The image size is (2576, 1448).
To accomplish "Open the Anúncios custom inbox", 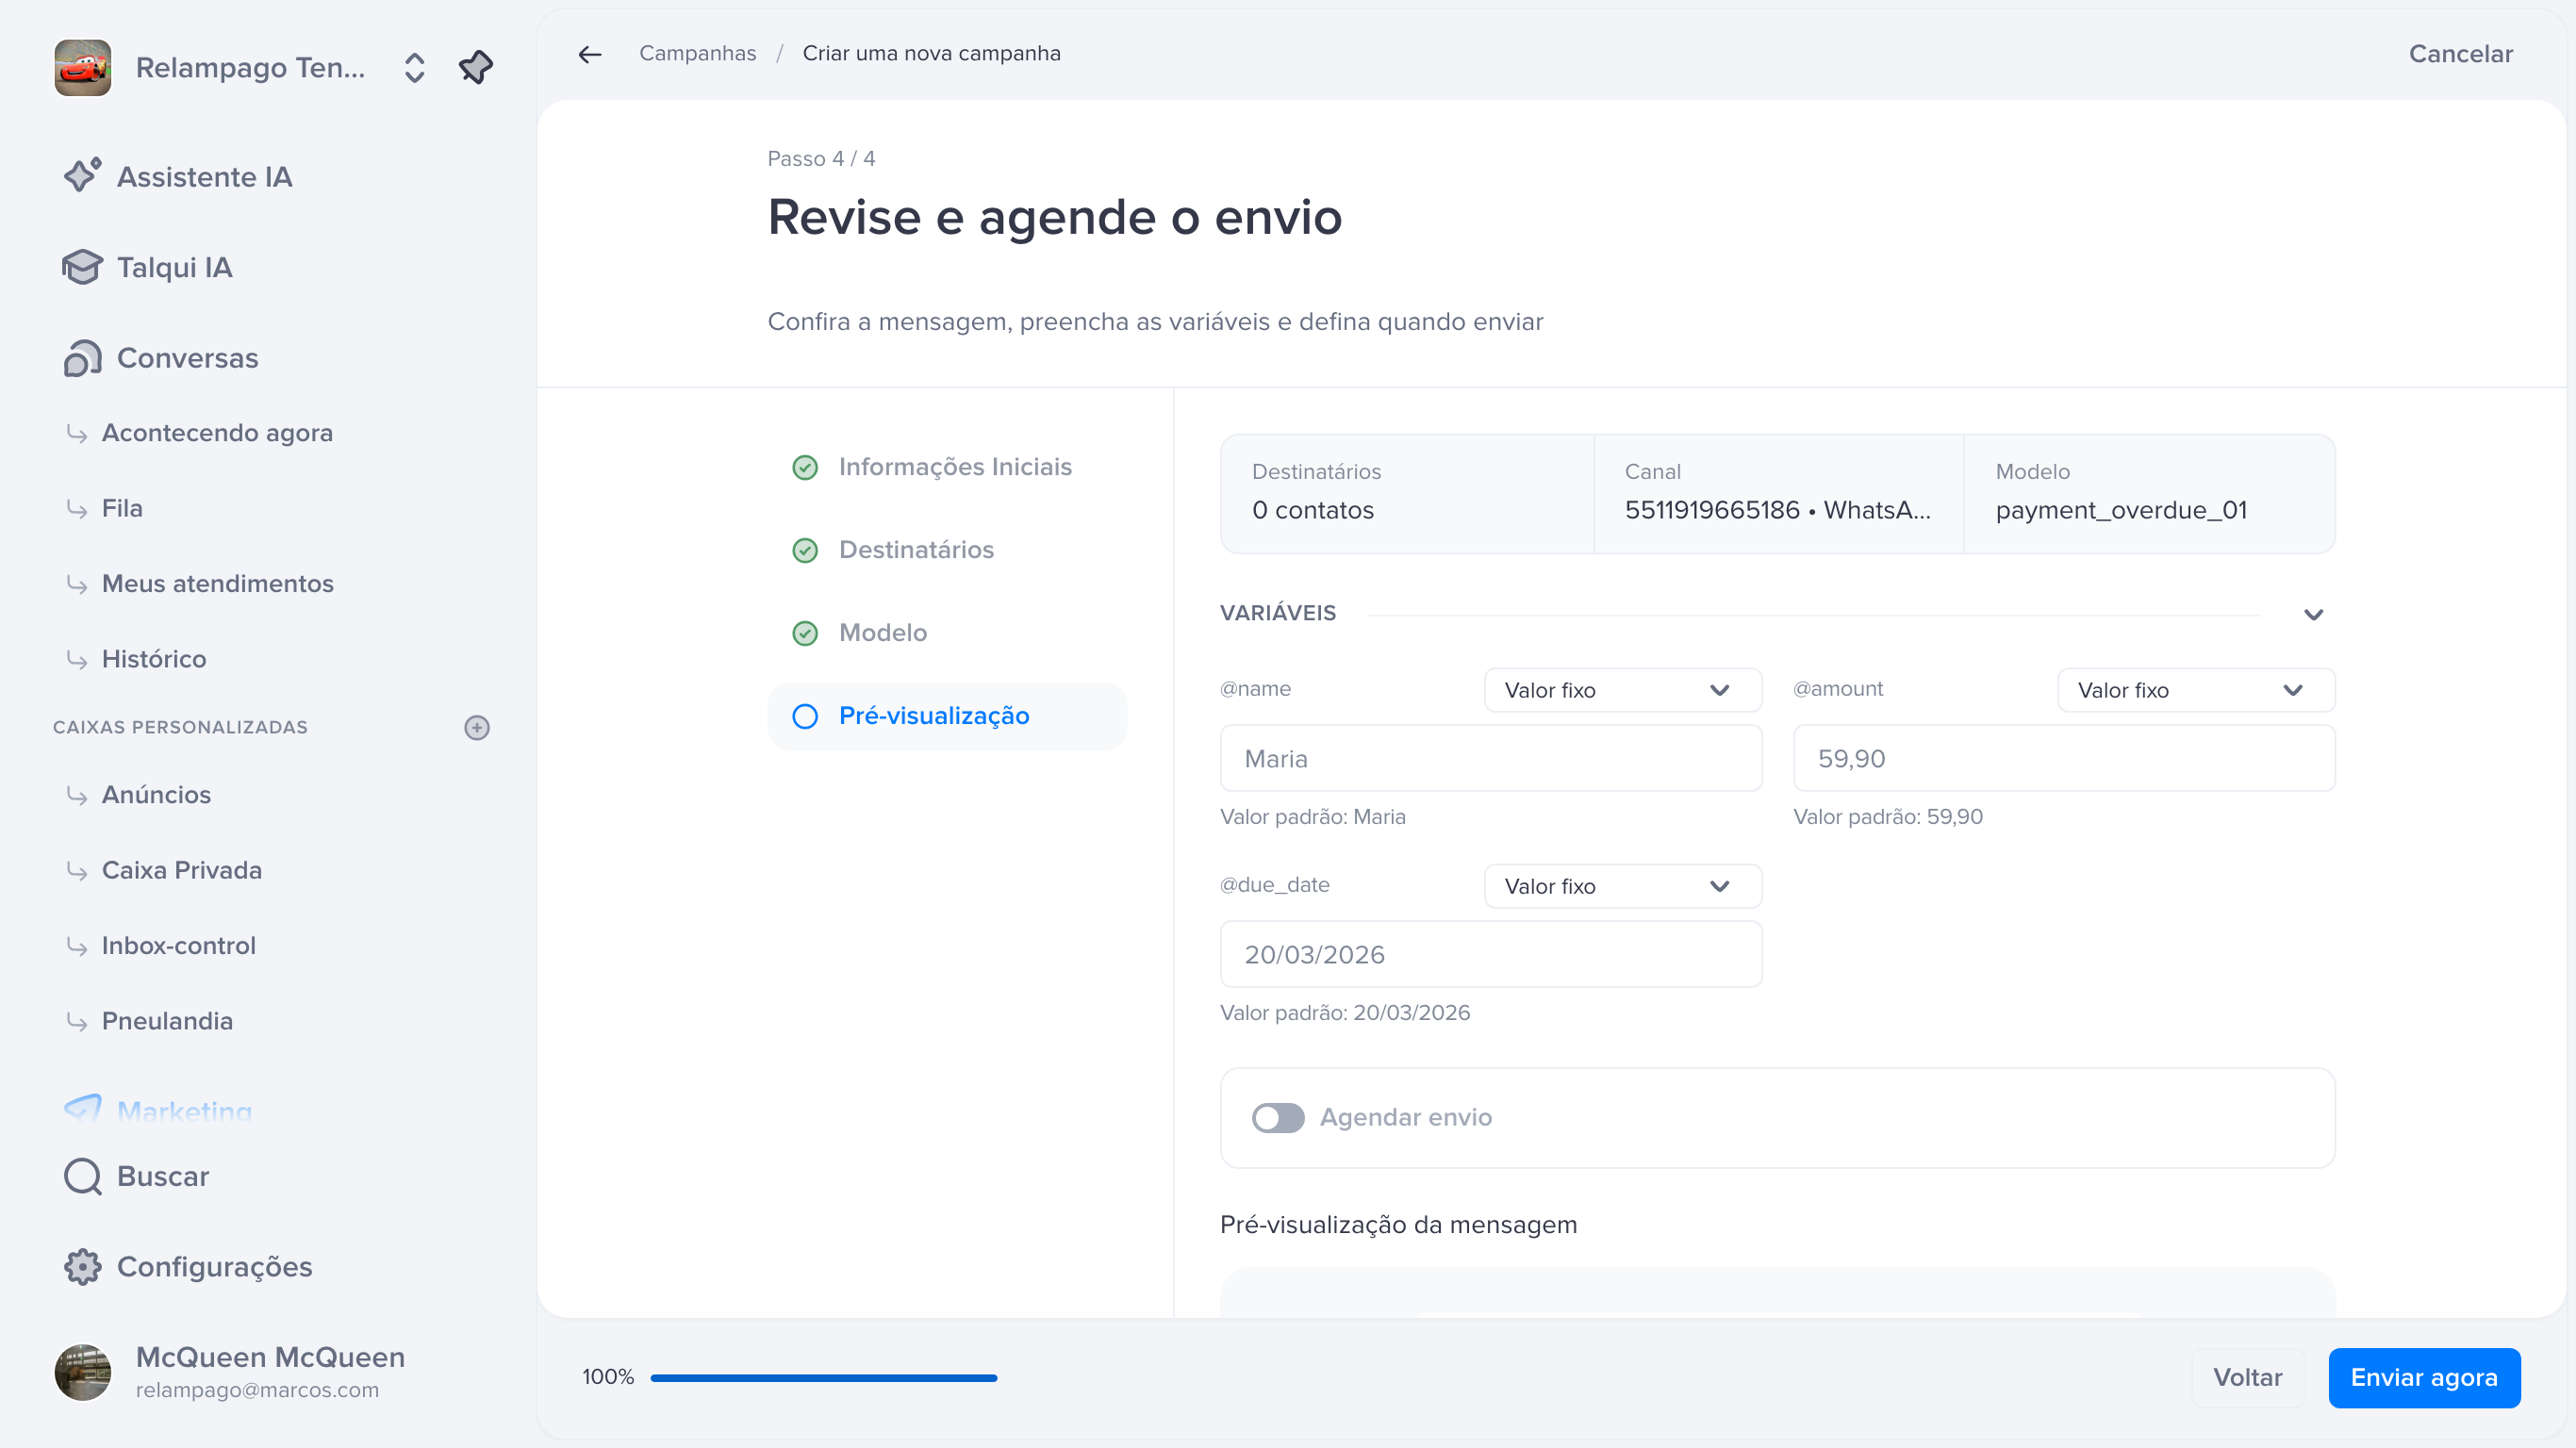I will 156,794.
